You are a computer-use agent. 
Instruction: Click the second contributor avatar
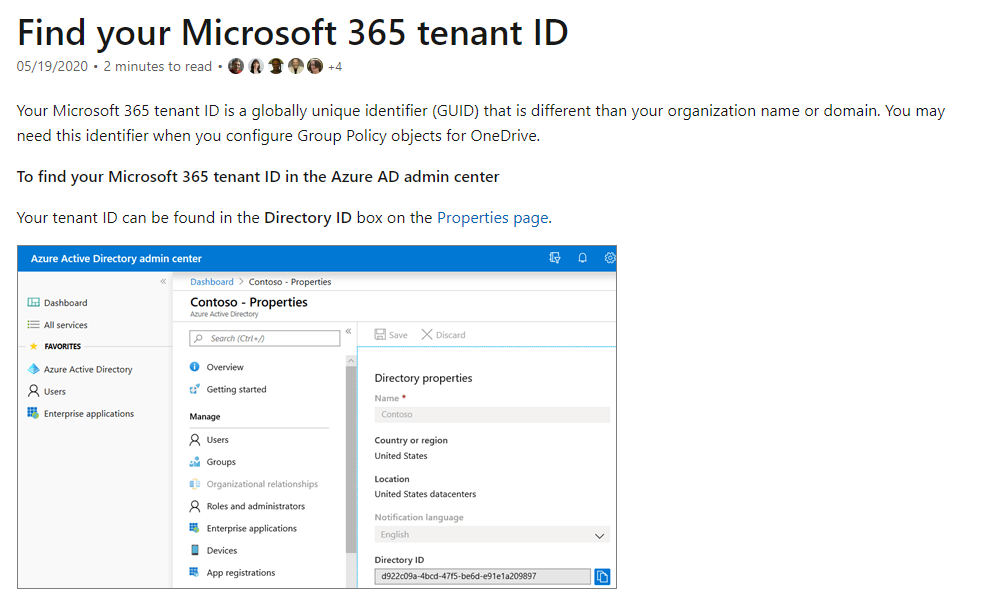point(256,66)
